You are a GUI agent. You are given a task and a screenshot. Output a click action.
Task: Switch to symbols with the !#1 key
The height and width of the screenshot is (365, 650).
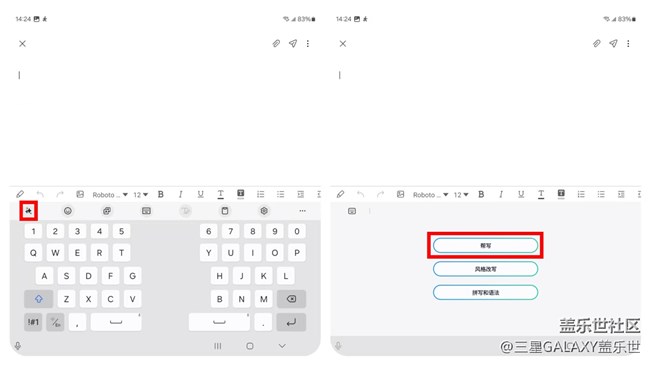point(33,322)
